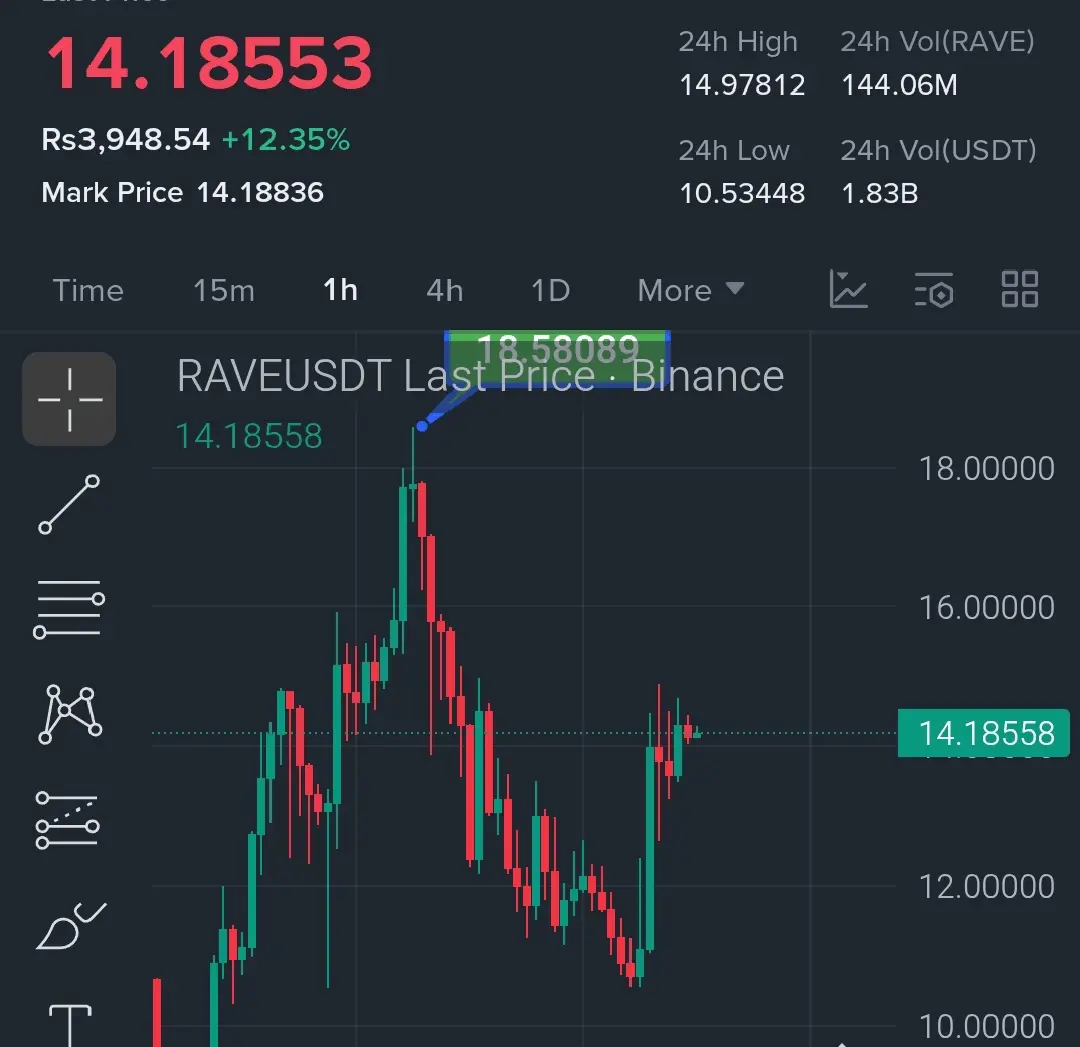Image resolution: width=1080 pixels, height=1047 pixels.
Task: Click the blue high point marker on chart
Action: point(422,426)
